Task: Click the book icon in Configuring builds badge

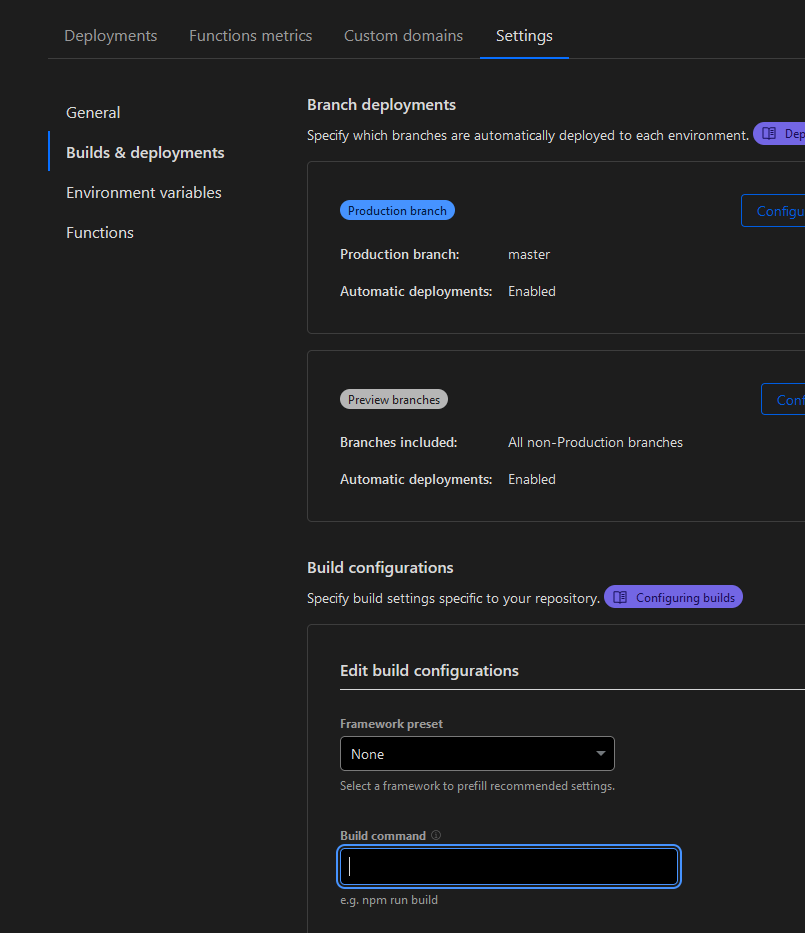Action: pyautogui.click(x=620, y=598)
